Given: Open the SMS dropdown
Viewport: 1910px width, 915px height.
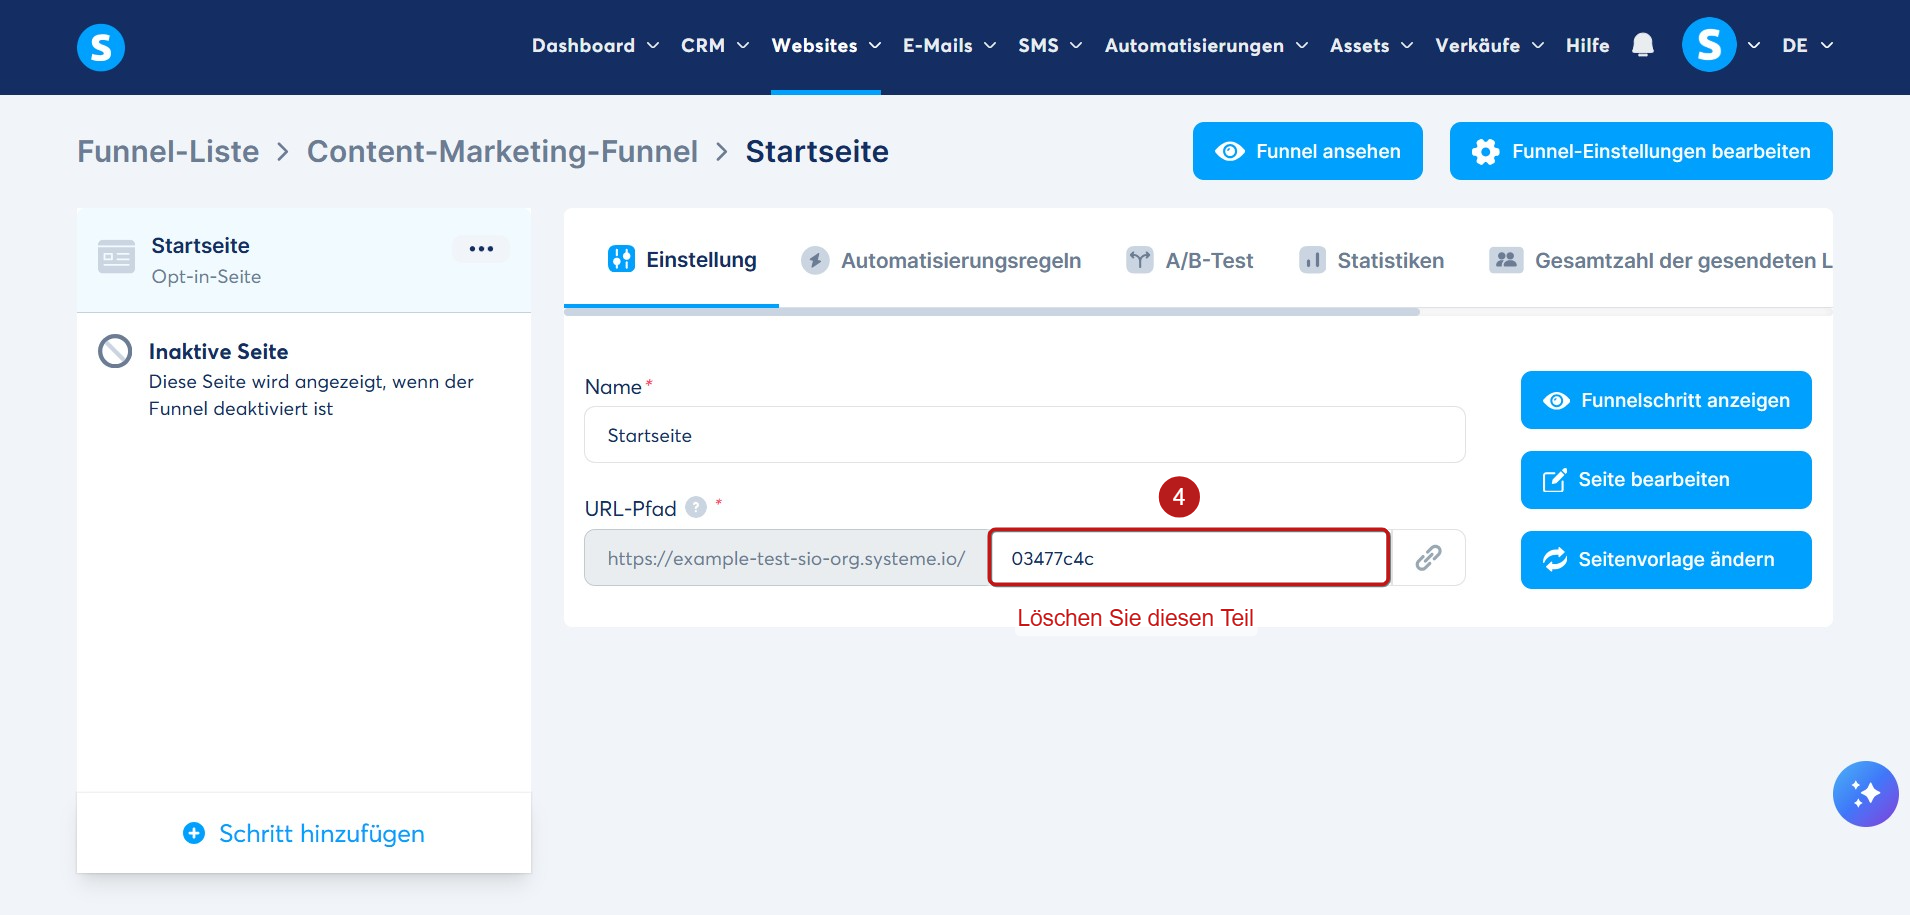Looking at the screenshot, I should click(x=1050, y=45).
